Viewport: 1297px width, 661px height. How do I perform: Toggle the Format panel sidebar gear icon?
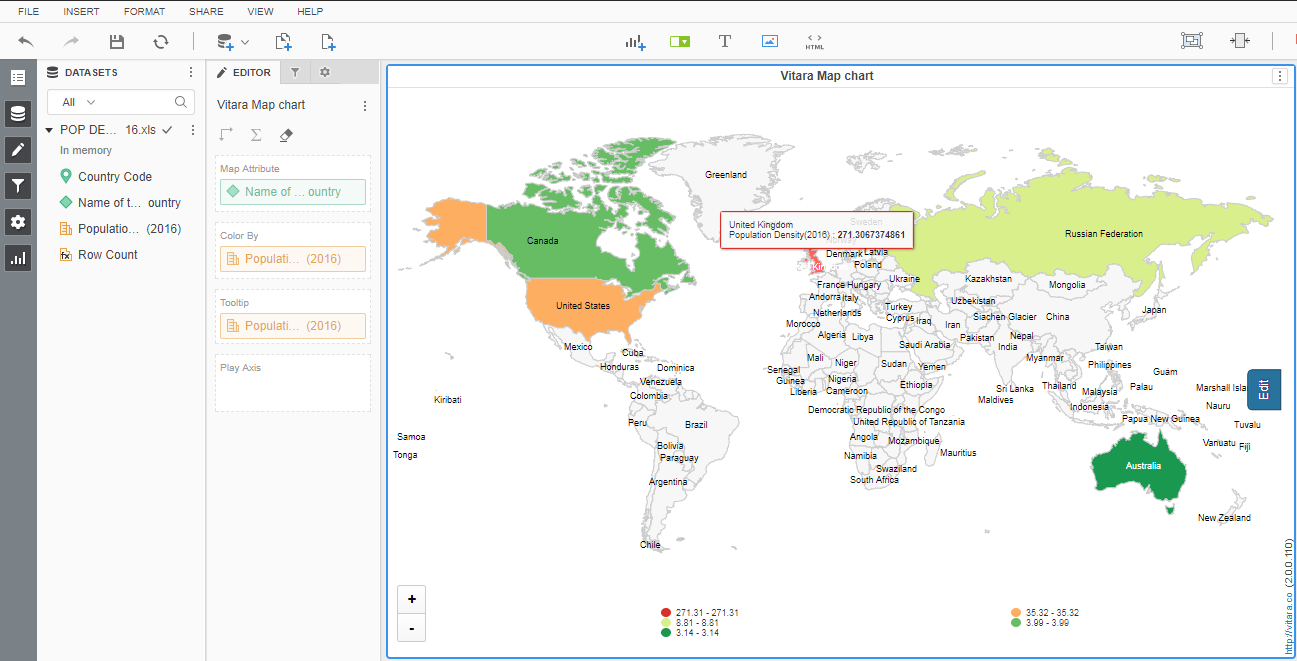pos(18,221)
